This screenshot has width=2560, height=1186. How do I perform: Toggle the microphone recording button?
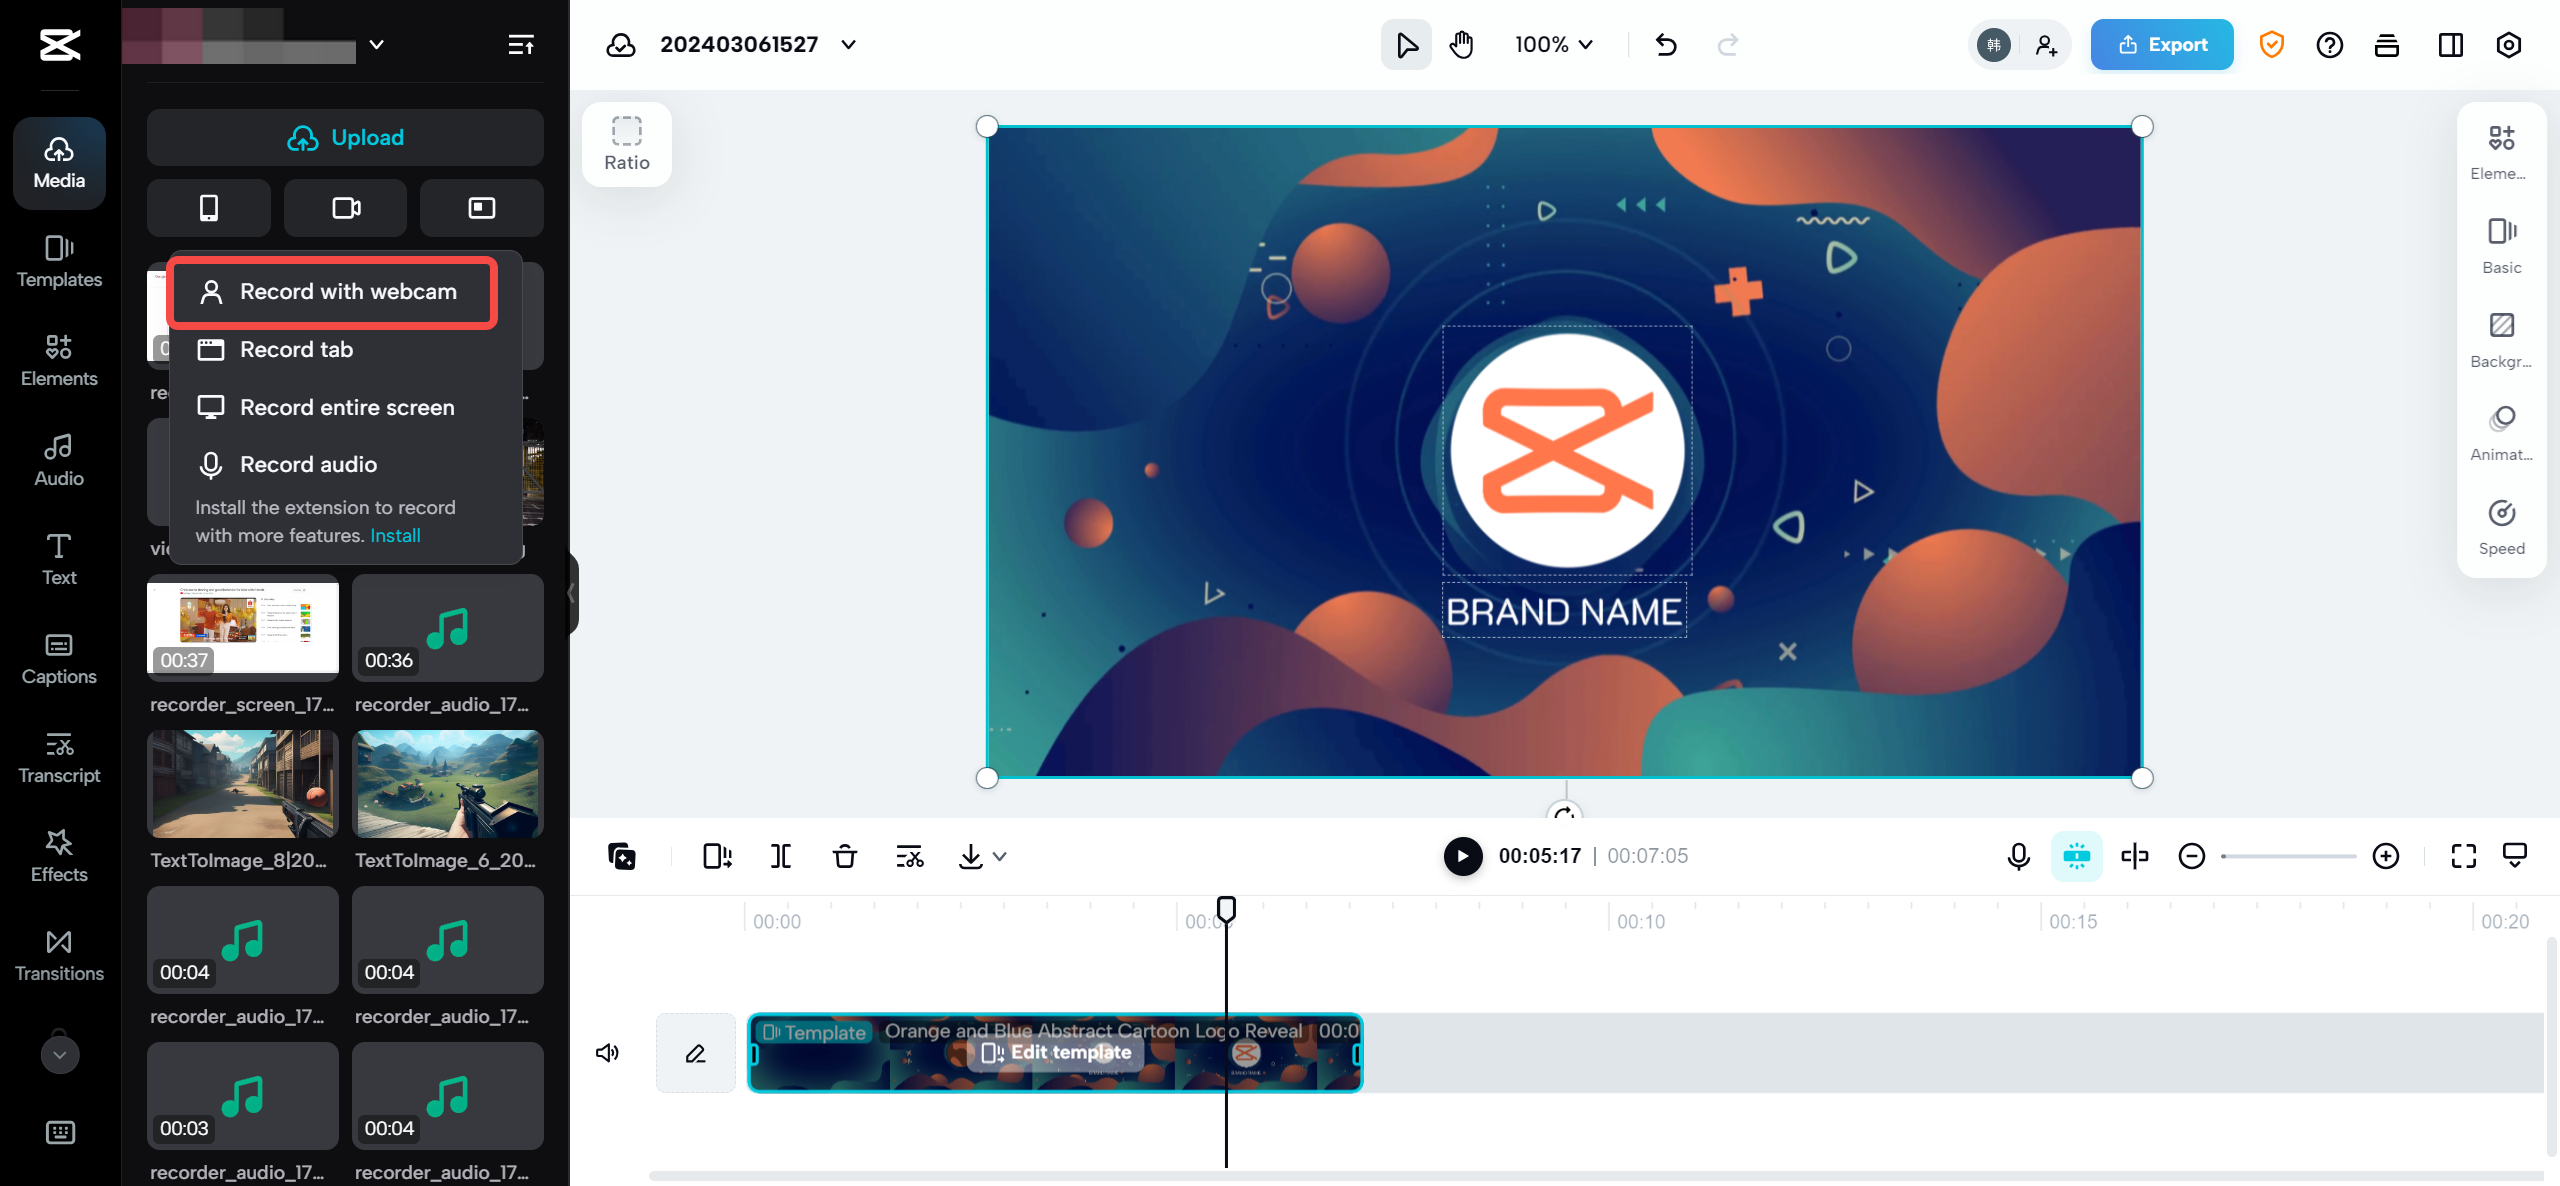coord(2018,854)
